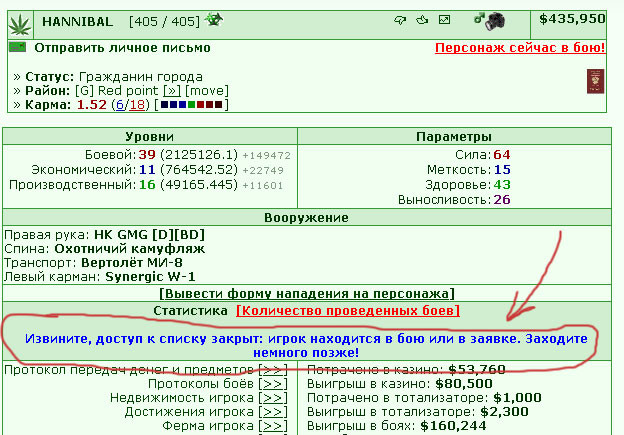Click the green karma bar segment

[192, 105]
